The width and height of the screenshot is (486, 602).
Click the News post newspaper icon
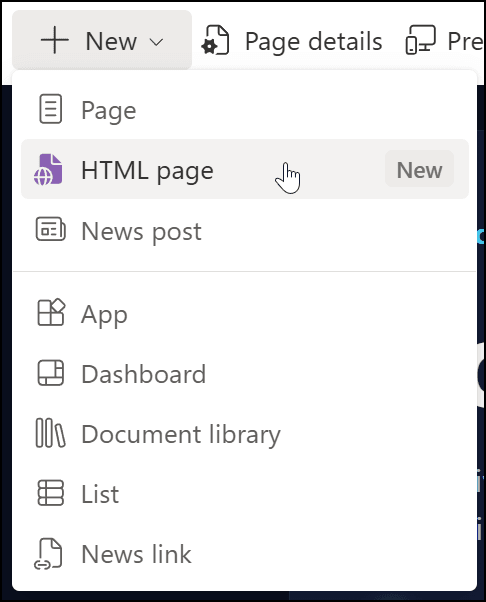[51, 230]
